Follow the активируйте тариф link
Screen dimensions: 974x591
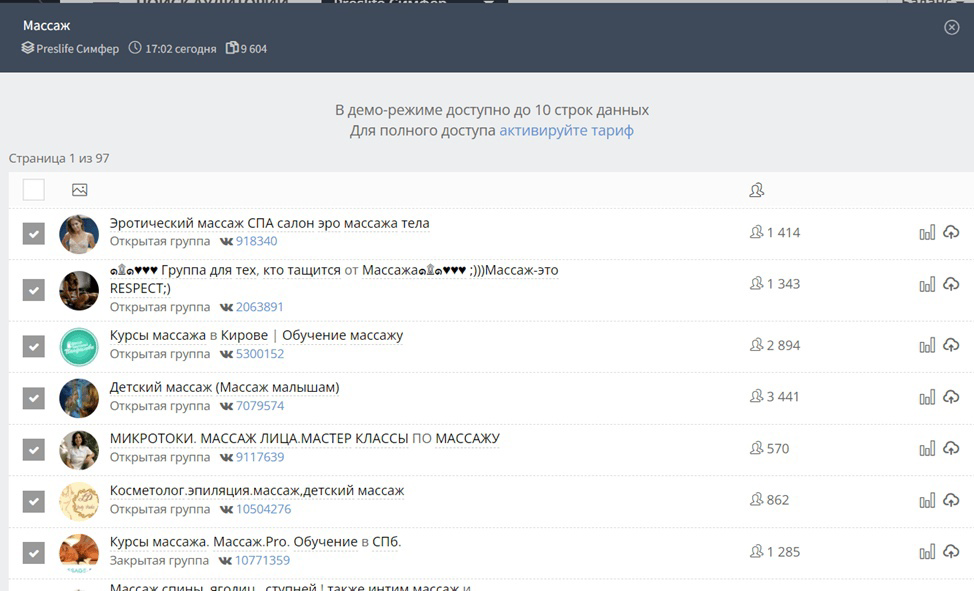click(x=567, y=131)
